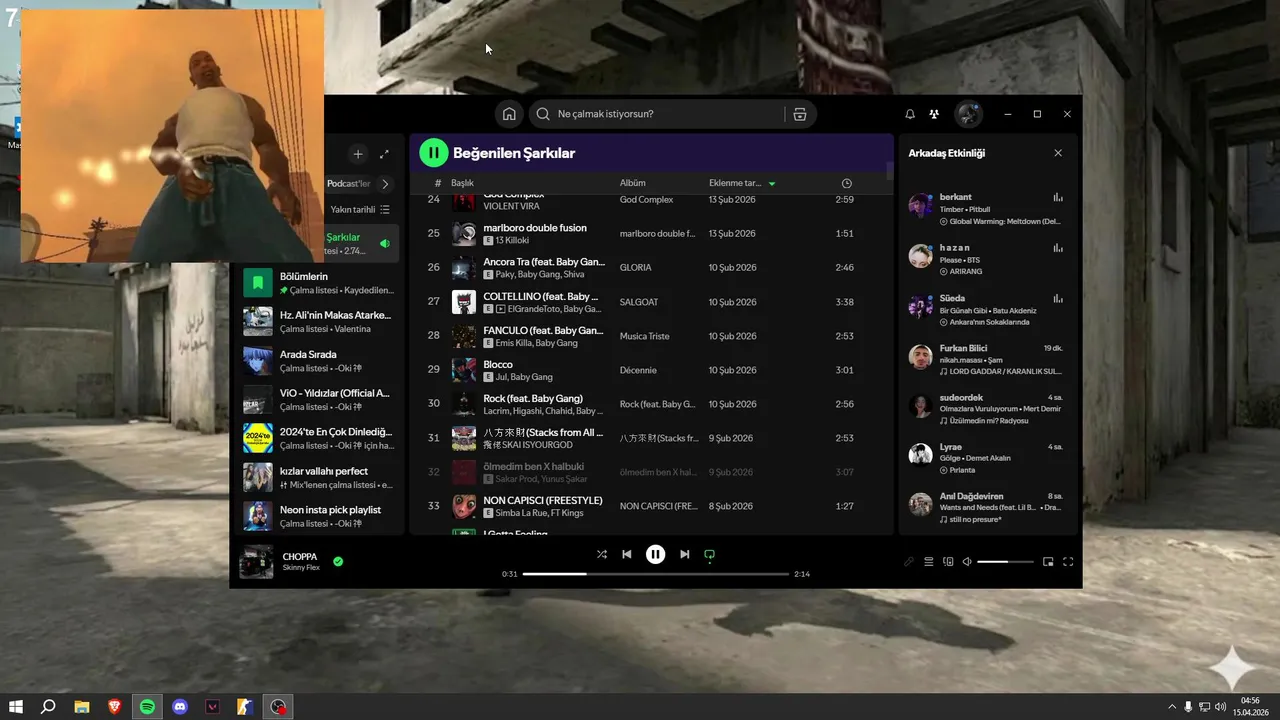Select 'NON CAPISCI (FREESTYLE)' track
This screenshot has width=1280, height=720.
coord(543,500)
